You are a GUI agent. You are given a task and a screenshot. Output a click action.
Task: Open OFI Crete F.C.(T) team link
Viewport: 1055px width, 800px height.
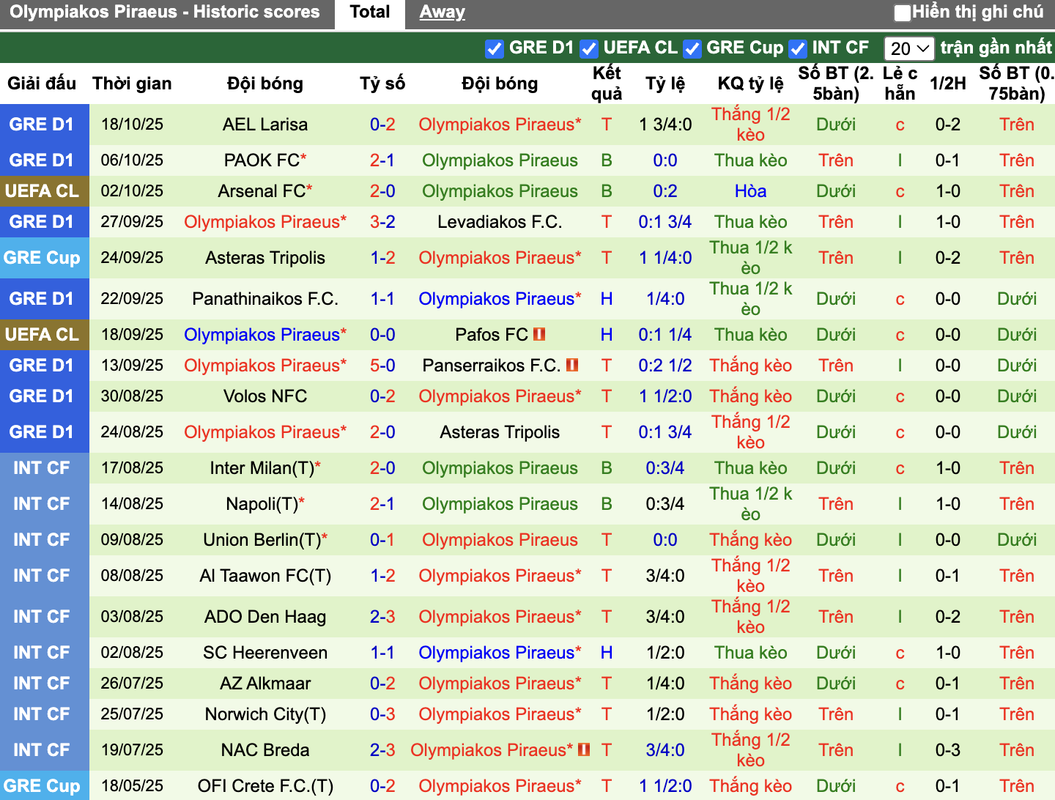pyautogui.click(x=265, y=786)
